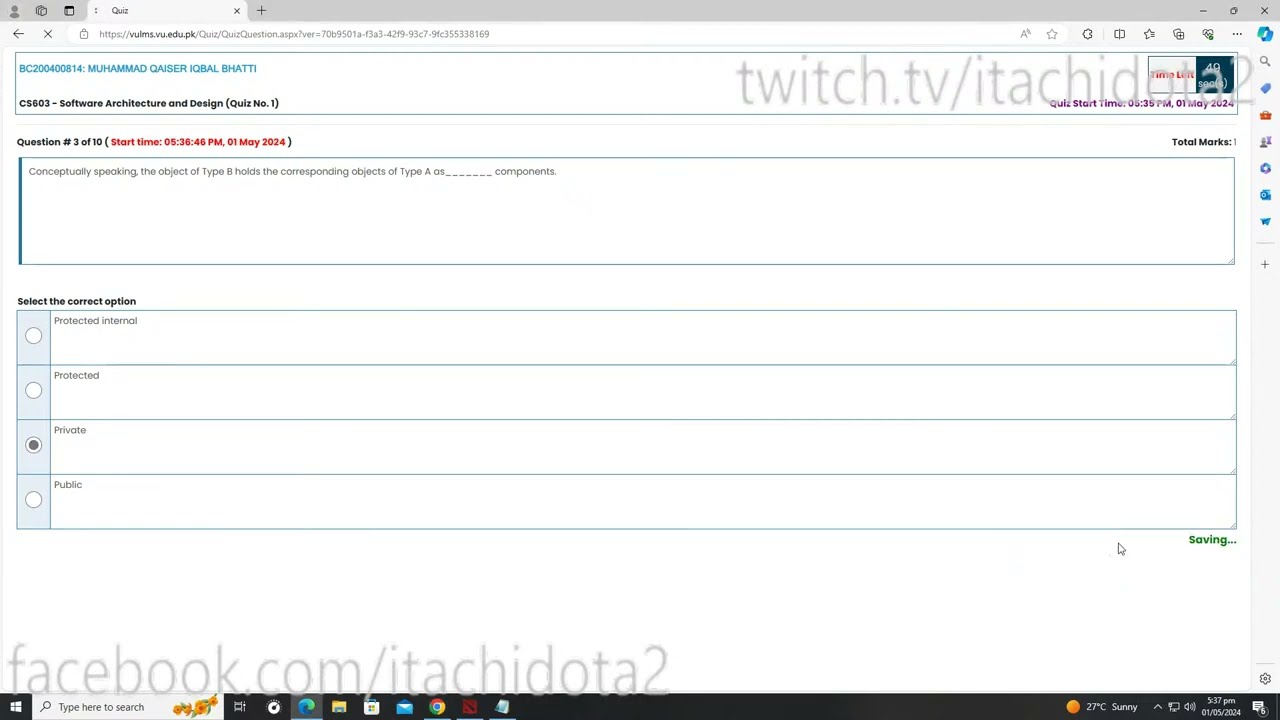Screen dimensions: 1280x720
Task: Open the Workspaces icon in Edge
Action: (x=41, y=11)
